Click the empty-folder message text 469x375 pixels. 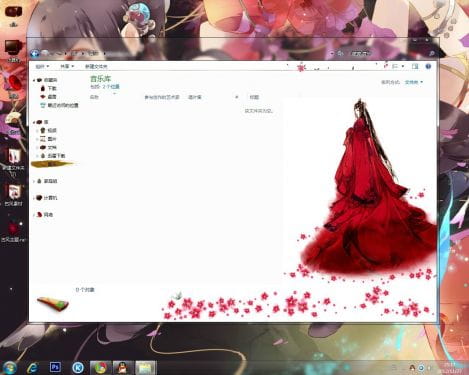[x=259, y=111]
